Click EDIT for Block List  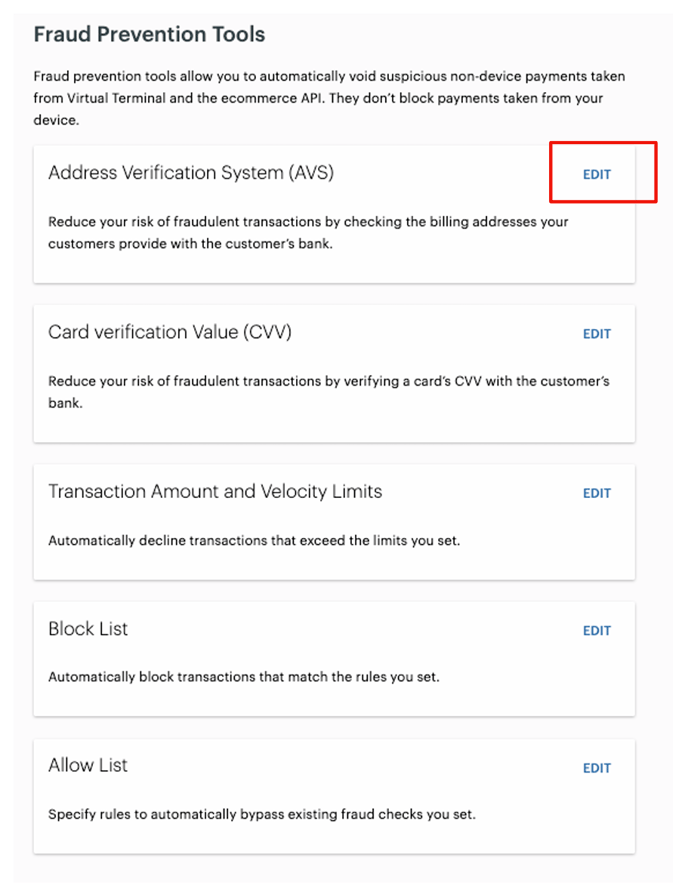point(596,630)
